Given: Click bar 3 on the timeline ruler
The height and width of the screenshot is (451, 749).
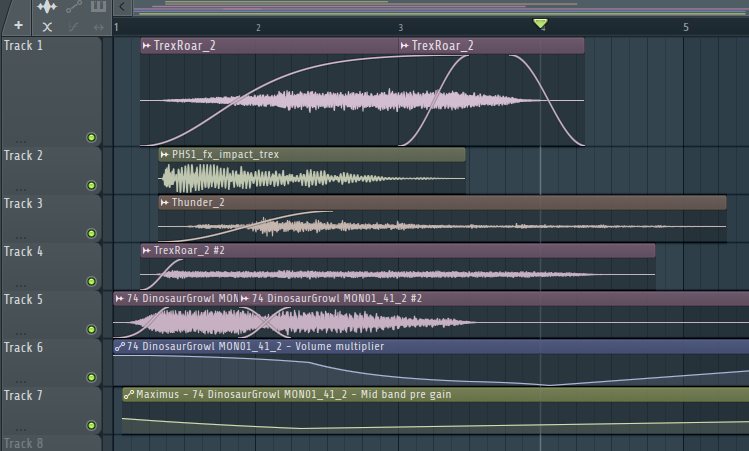Looking at the screenshot, I should tap(400, 28).
